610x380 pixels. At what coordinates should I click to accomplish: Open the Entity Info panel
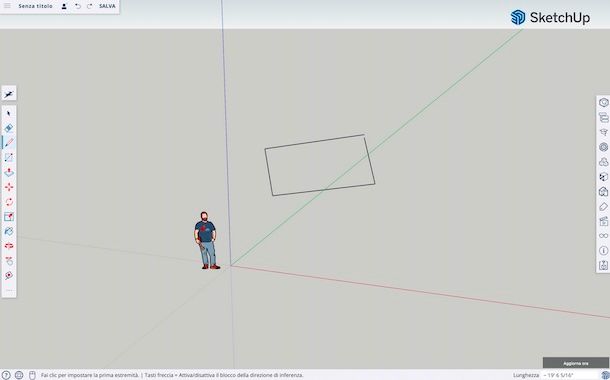click(x=603, y=103)
